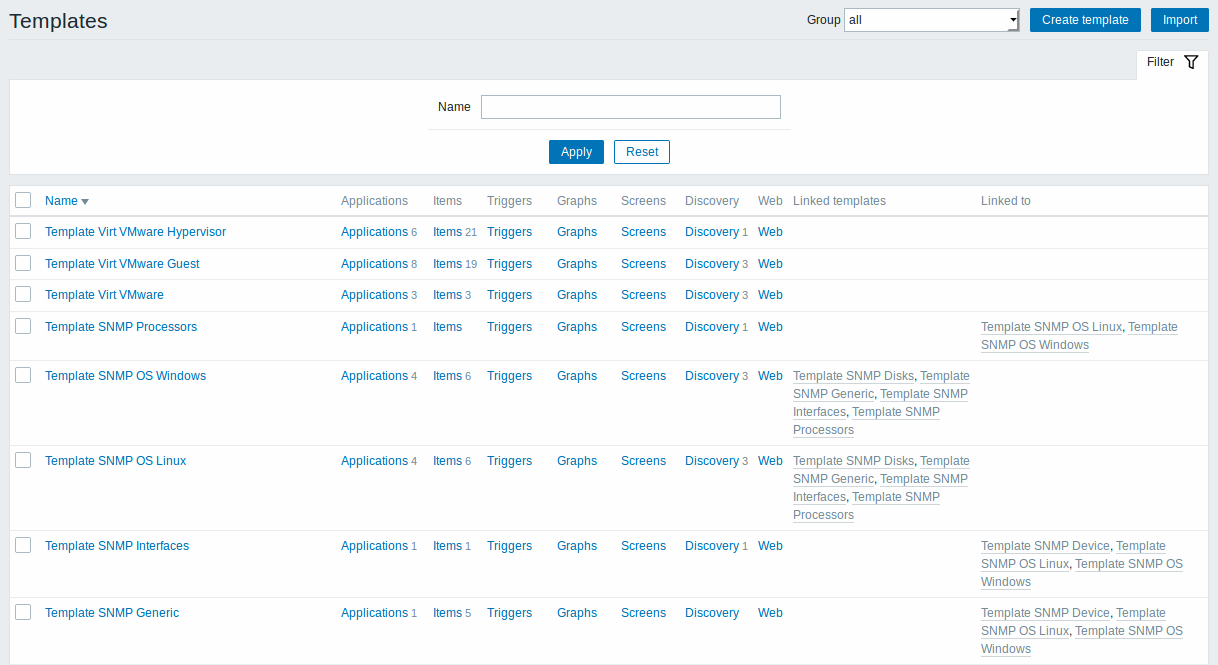
Task: Open the Group dropdown
Action: pyautogui.click(x=931, y=20)
